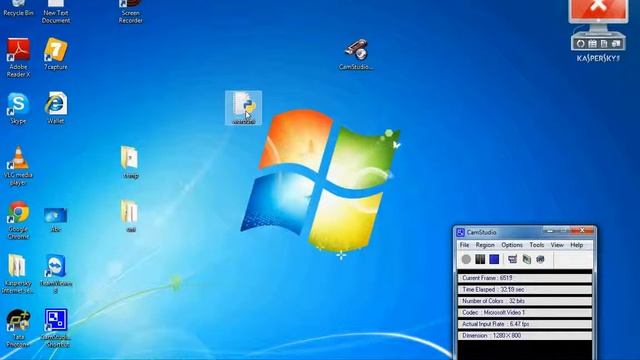Click the Time Elapsed status row
The height and width of the screenshot is (360, 640).
(525, 289)
